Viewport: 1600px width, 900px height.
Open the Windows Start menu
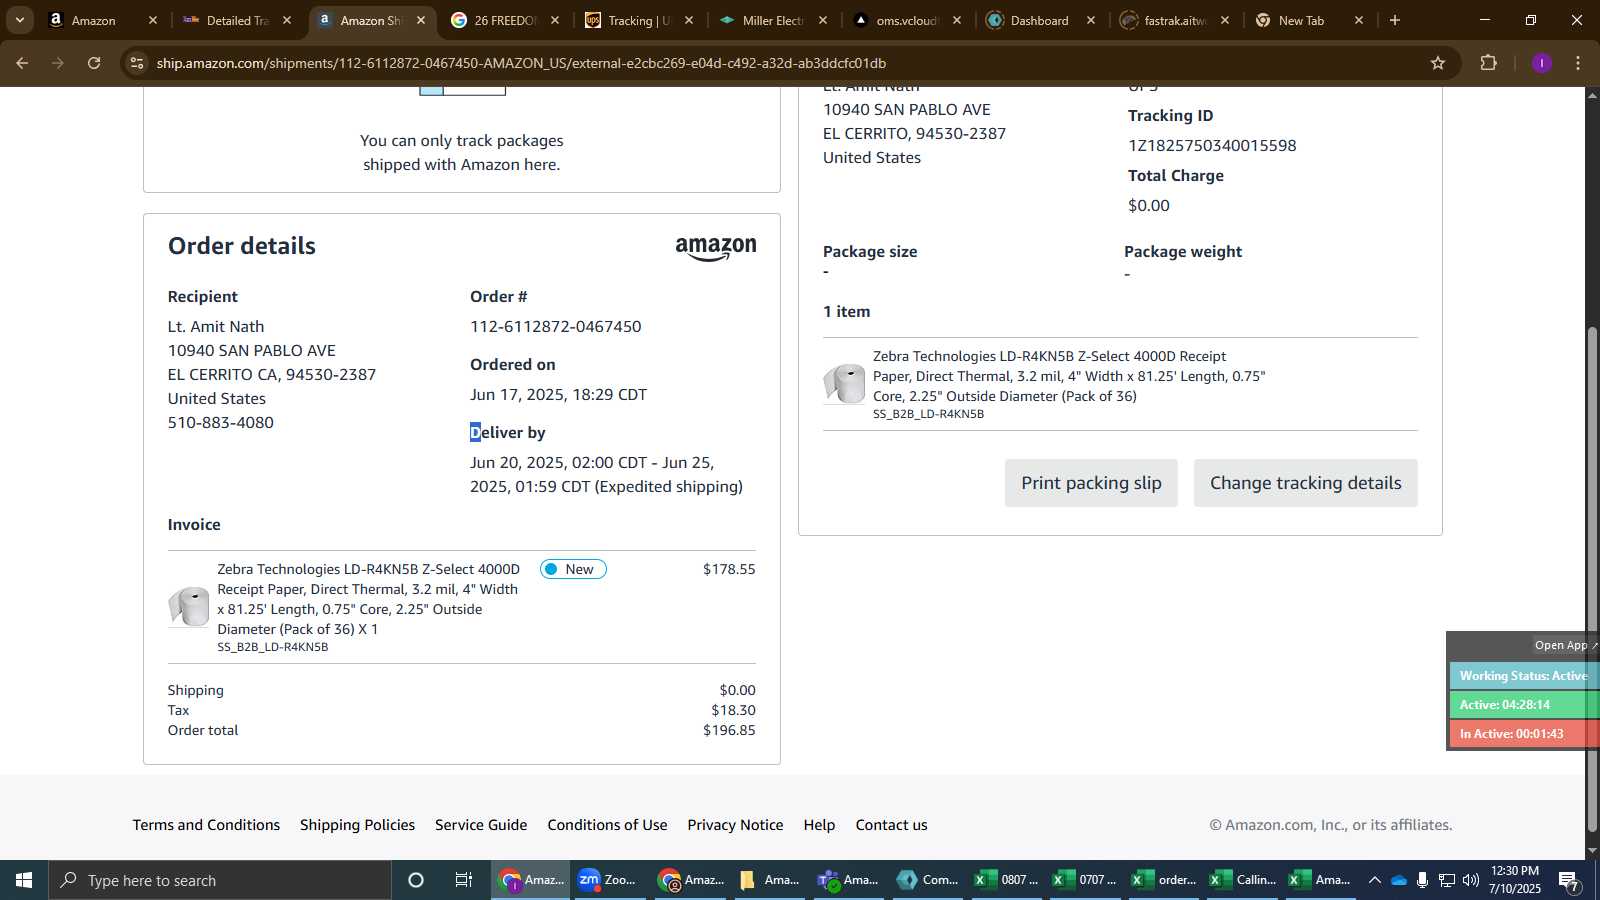coord(24,880)
